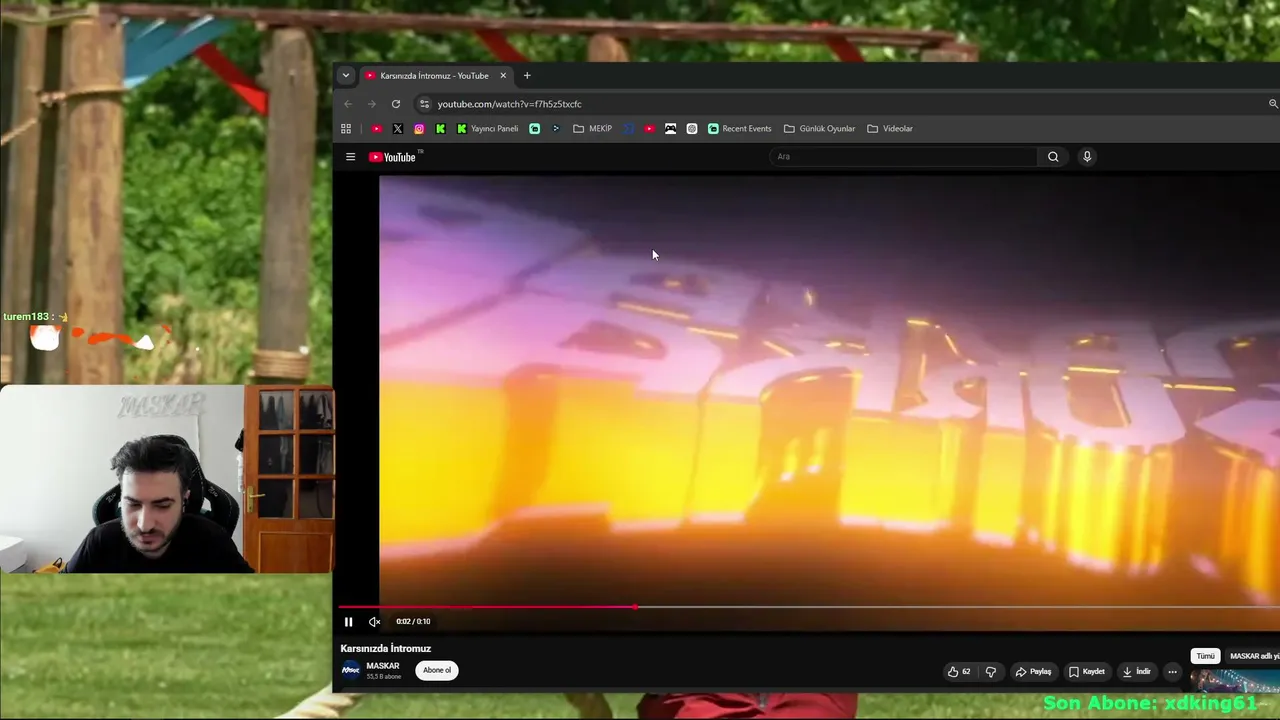Start voice search with microphone
1280x720 pixels.
1087,157
